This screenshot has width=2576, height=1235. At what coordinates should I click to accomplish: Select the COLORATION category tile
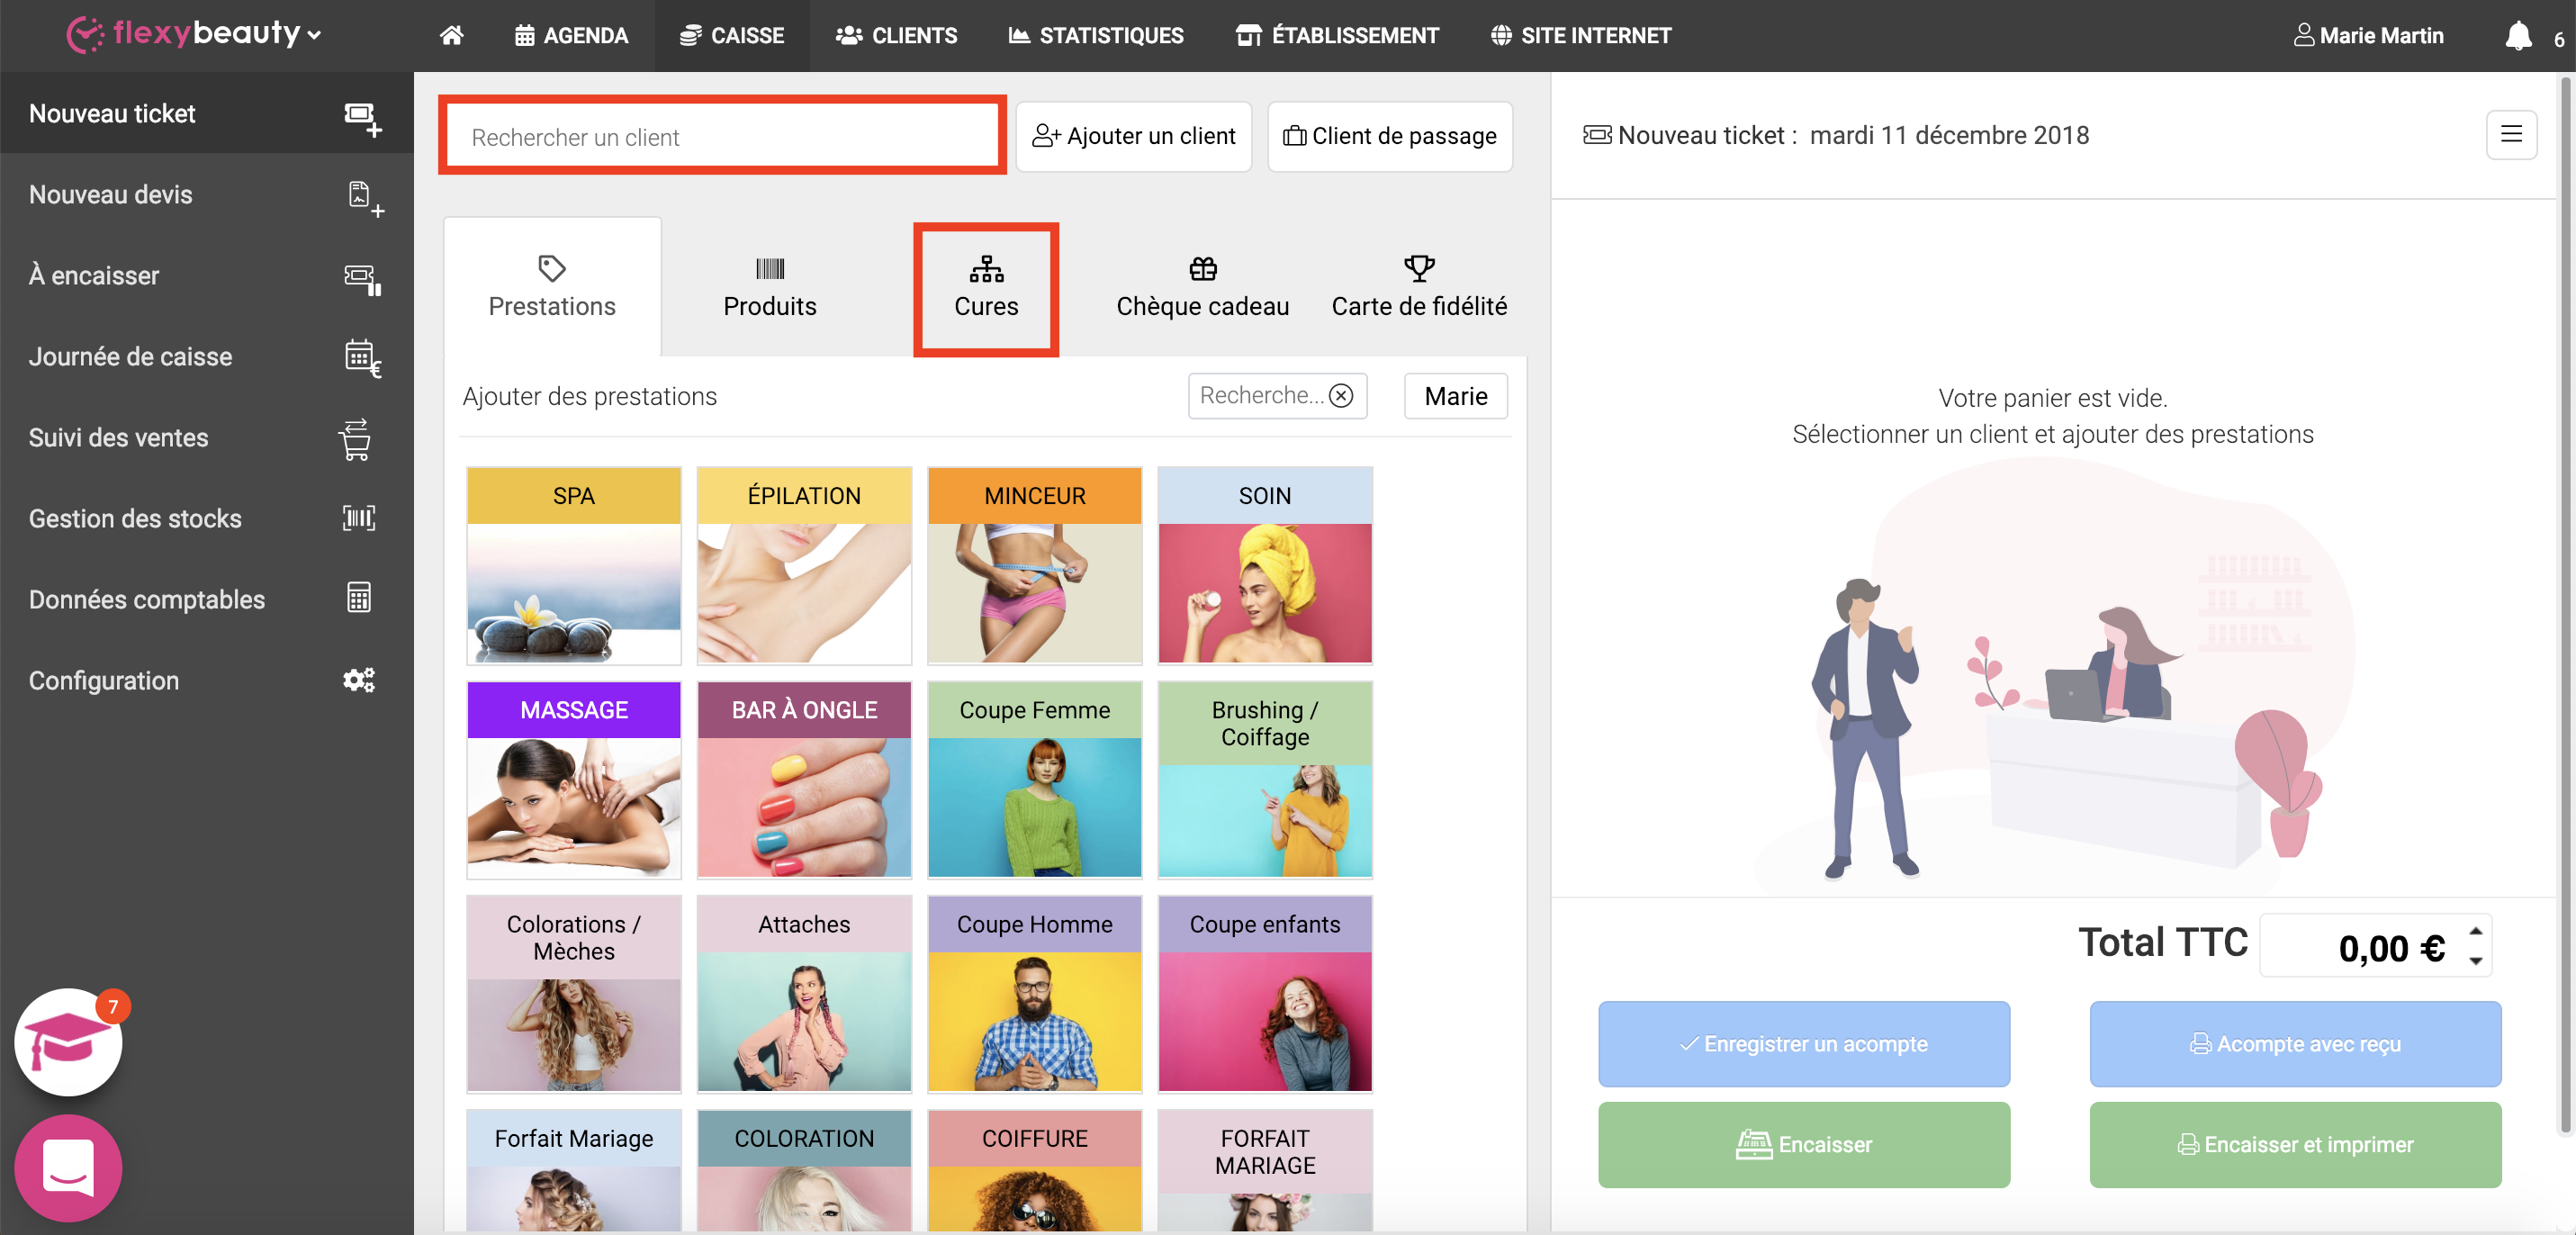804,1170
